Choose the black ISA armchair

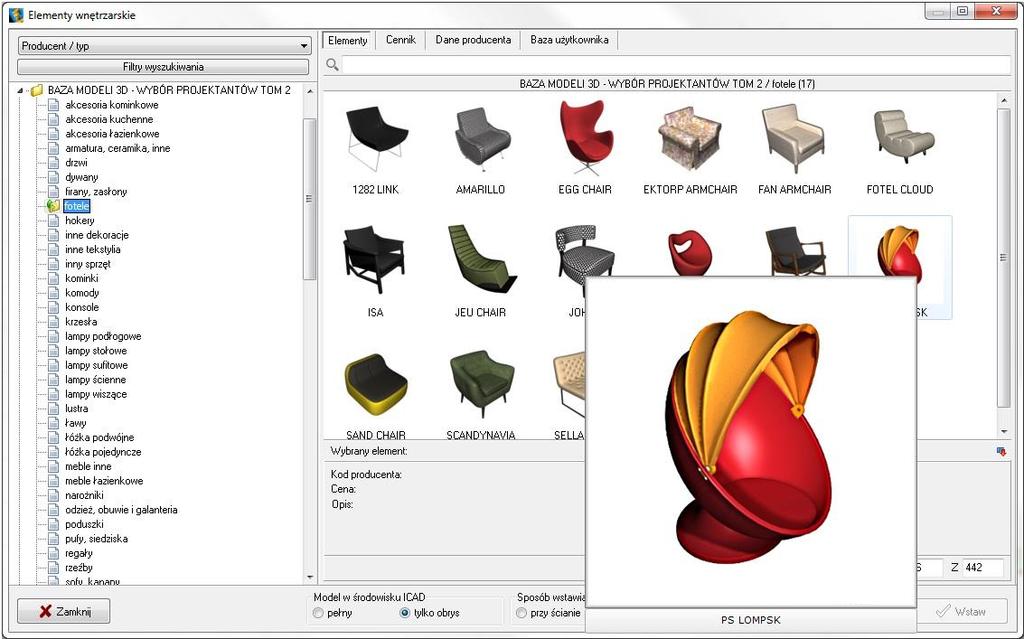[374, 259]
